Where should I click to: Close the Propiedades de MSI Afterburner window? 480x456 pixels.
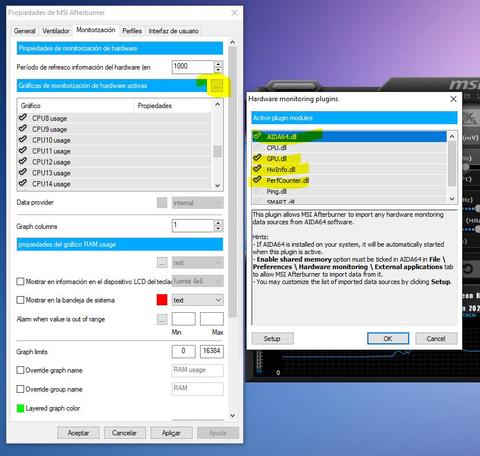235,13
